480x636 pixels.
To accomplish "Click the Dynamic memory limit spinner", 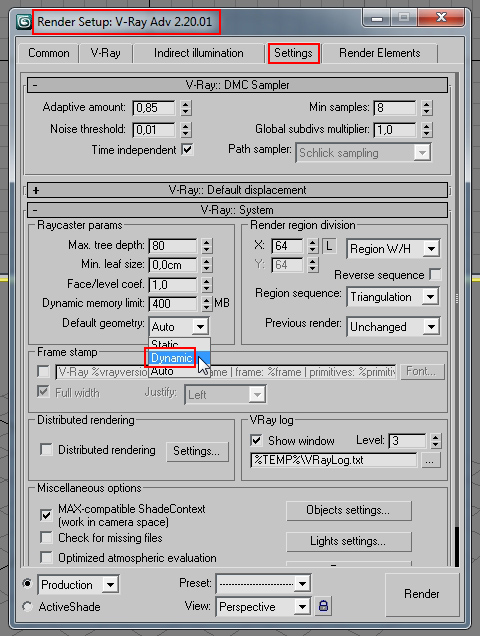I will 207,303.
